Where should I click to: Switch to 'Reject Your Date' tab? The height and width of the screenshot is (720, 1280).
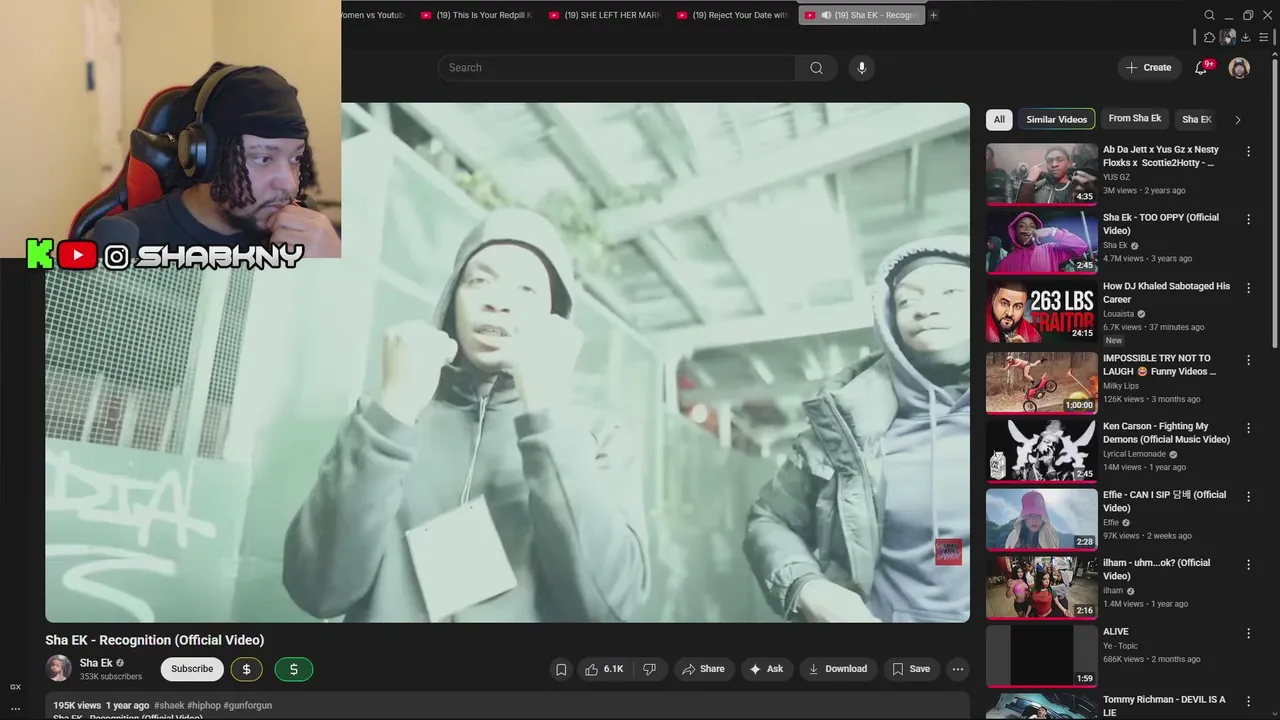click(733, 15)
